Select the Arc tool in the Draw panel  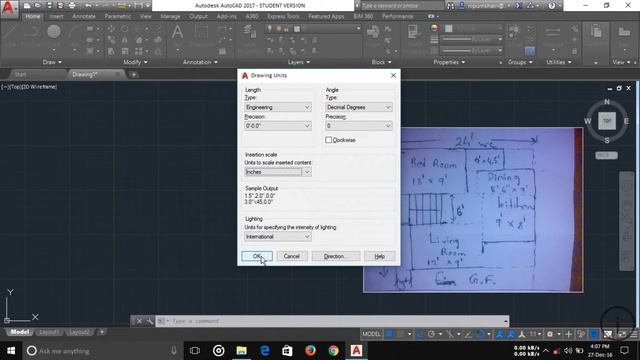pyautogui.click(x=74, y=31)
